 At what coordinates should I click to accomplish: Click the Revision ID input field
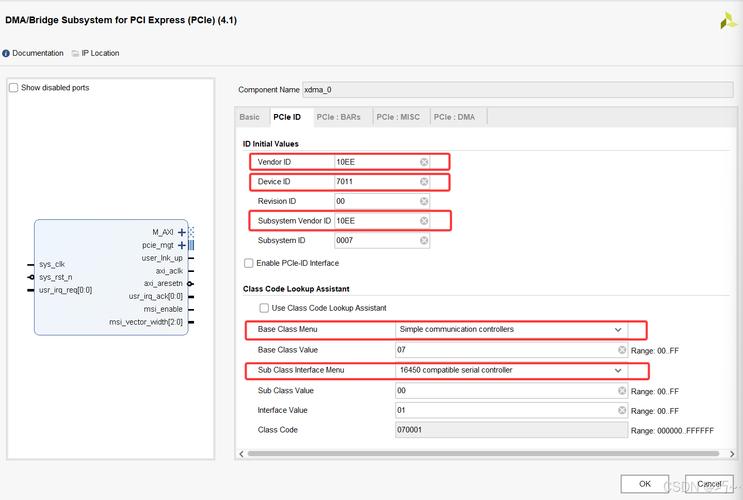coord(382,201)
